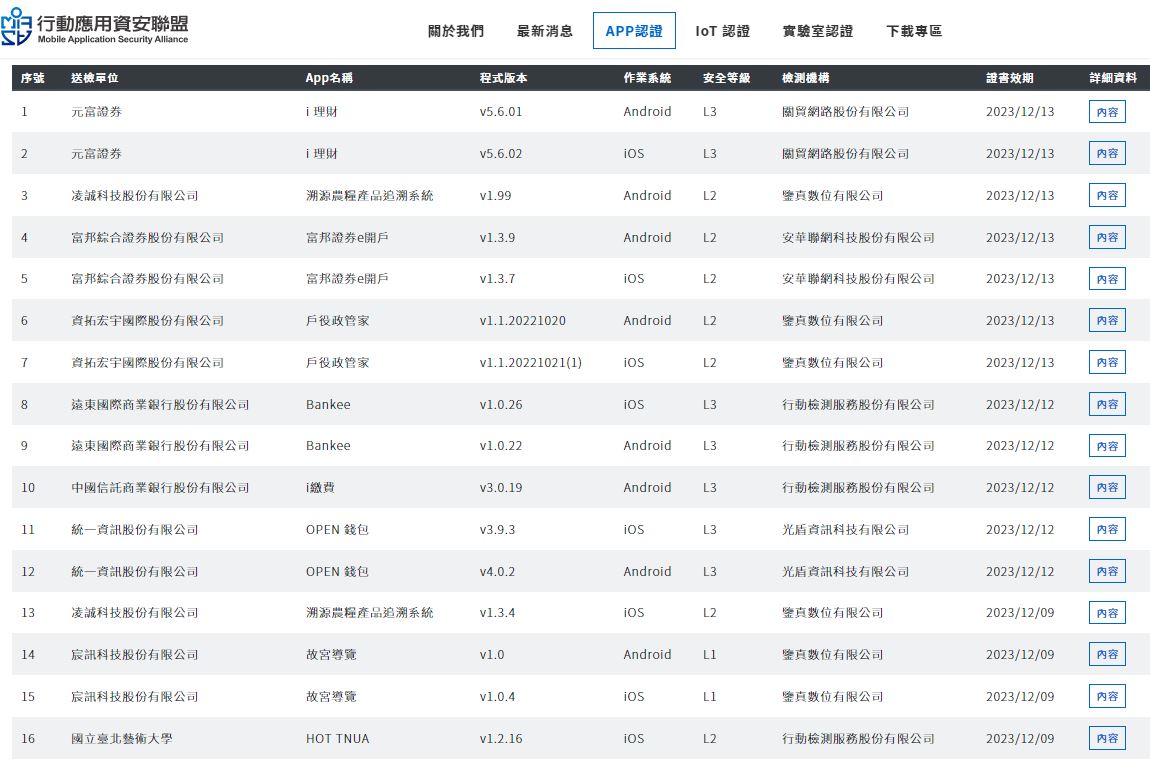The height and width of the screenshot is (765, 1150).
Task: Click 光盾資訊科技有限公司 in row 11
Action: (845, 530)
